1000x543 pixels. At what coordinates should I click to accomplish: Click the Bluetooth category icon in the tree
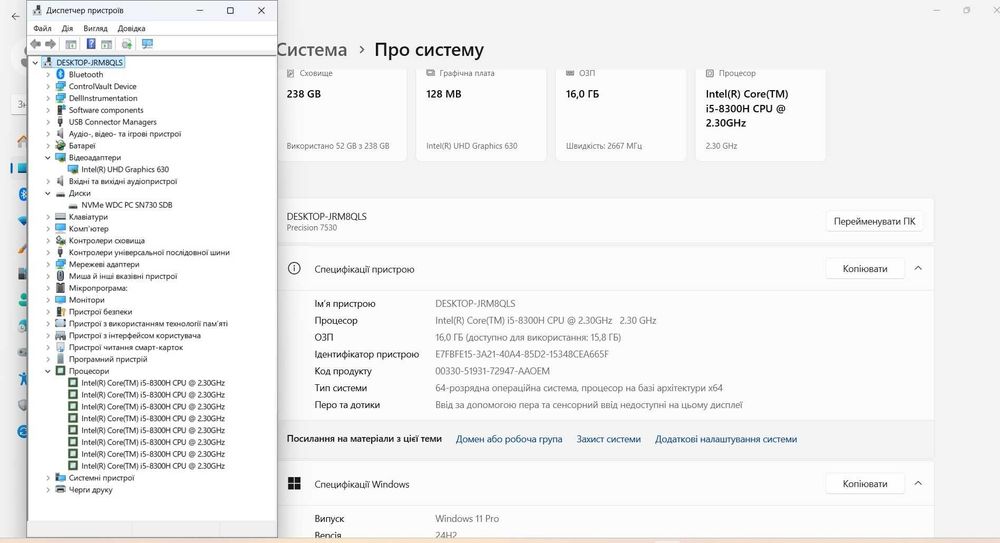pos(61,75)
